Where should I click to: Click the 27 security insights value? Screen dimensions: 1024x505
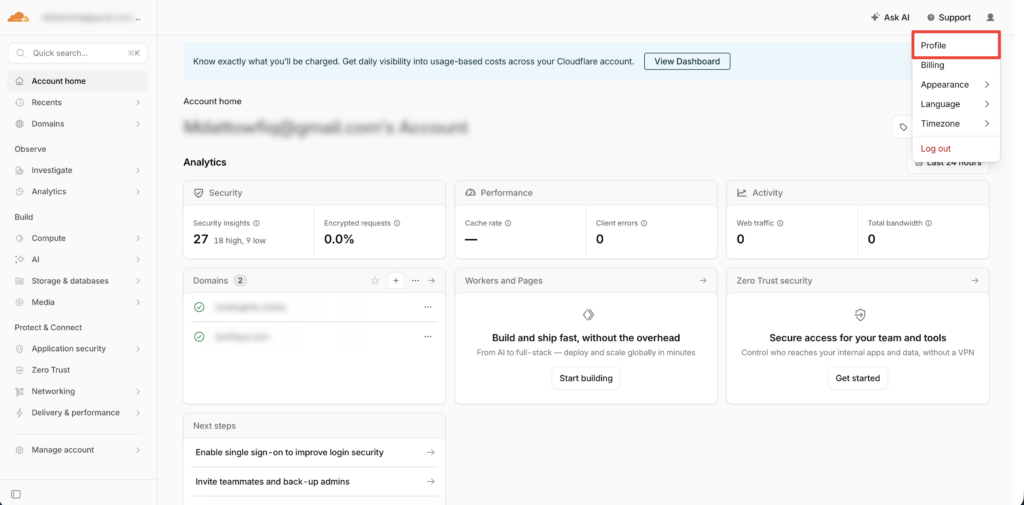coord(200,240)
